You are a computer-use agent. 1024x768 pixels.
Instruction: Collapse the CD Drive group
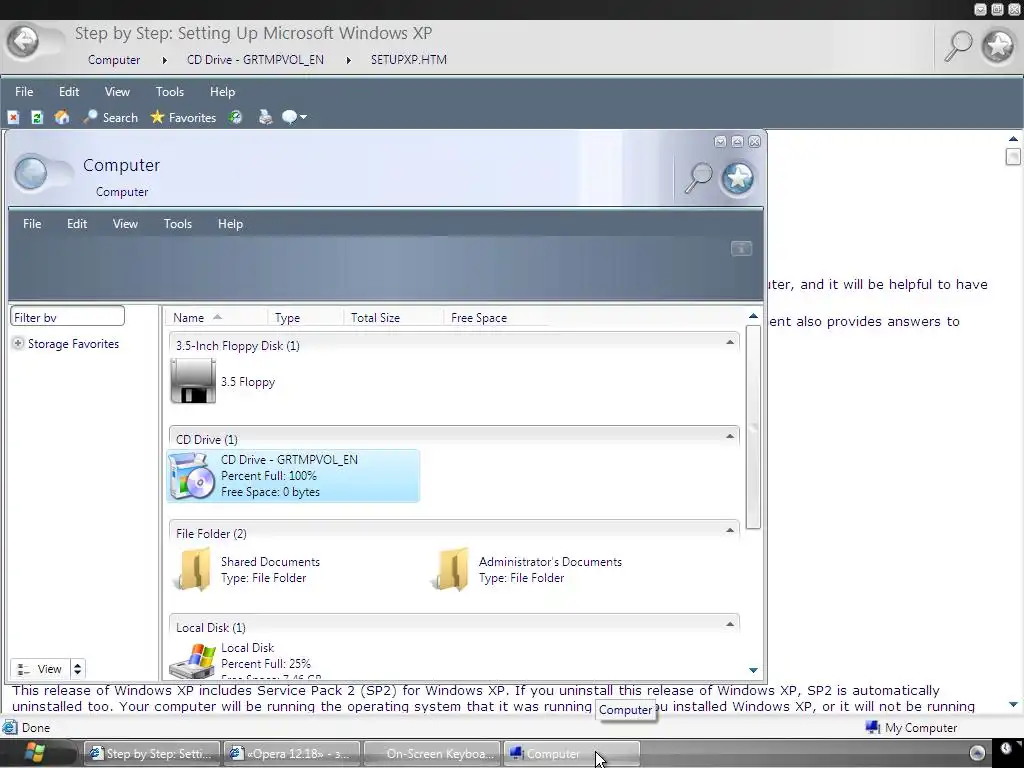click(729, 437)
